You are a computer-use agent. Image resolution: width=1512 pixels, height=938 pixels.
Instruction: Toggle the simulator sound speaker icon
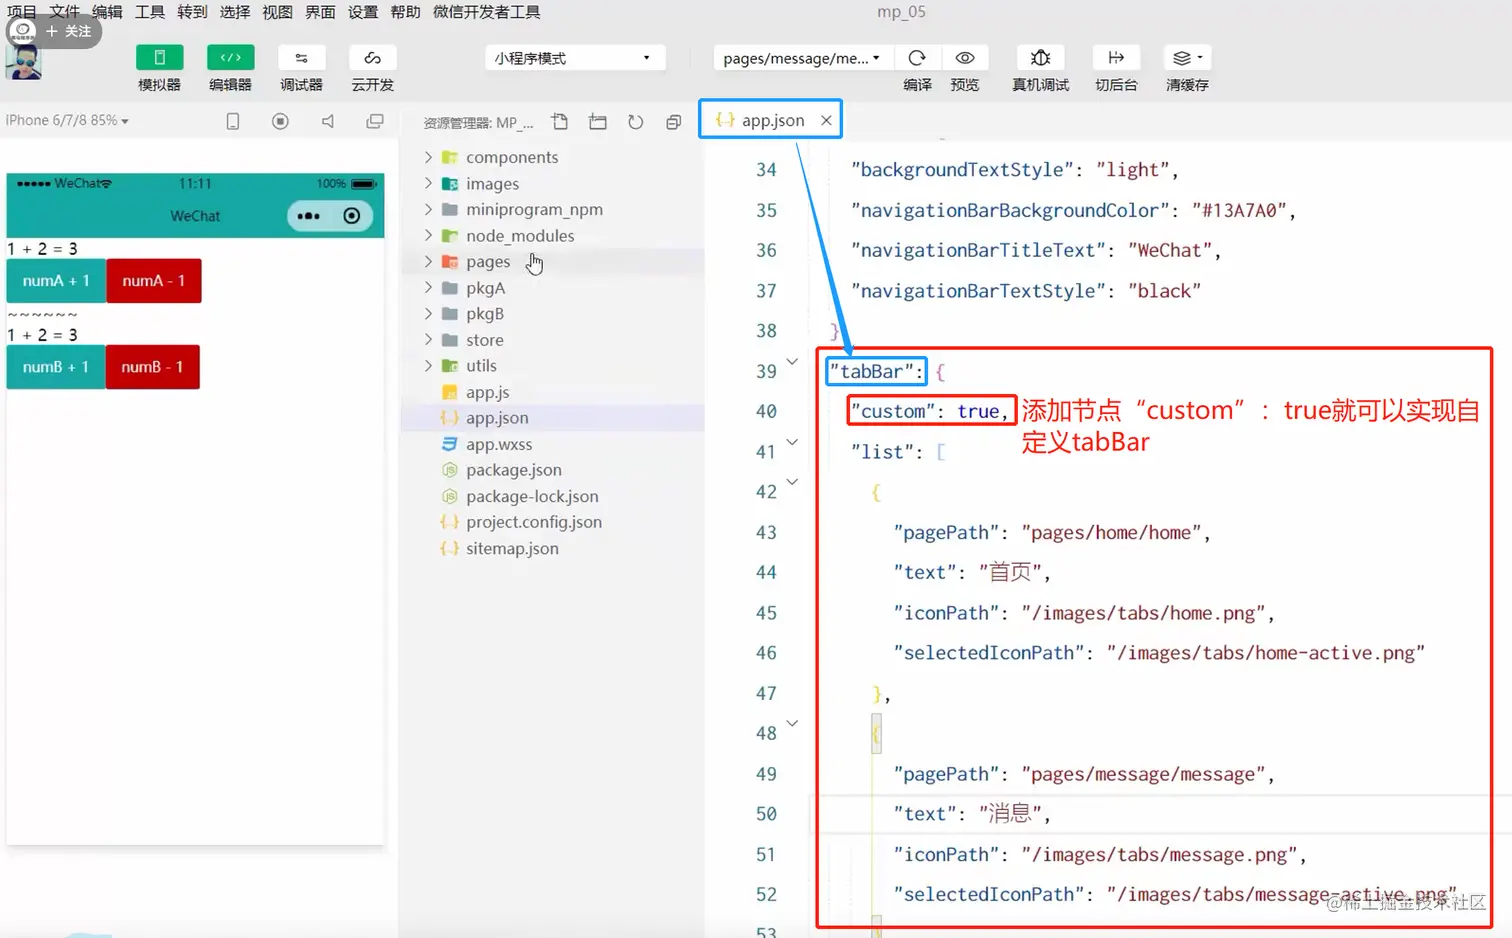click(327, 121)
